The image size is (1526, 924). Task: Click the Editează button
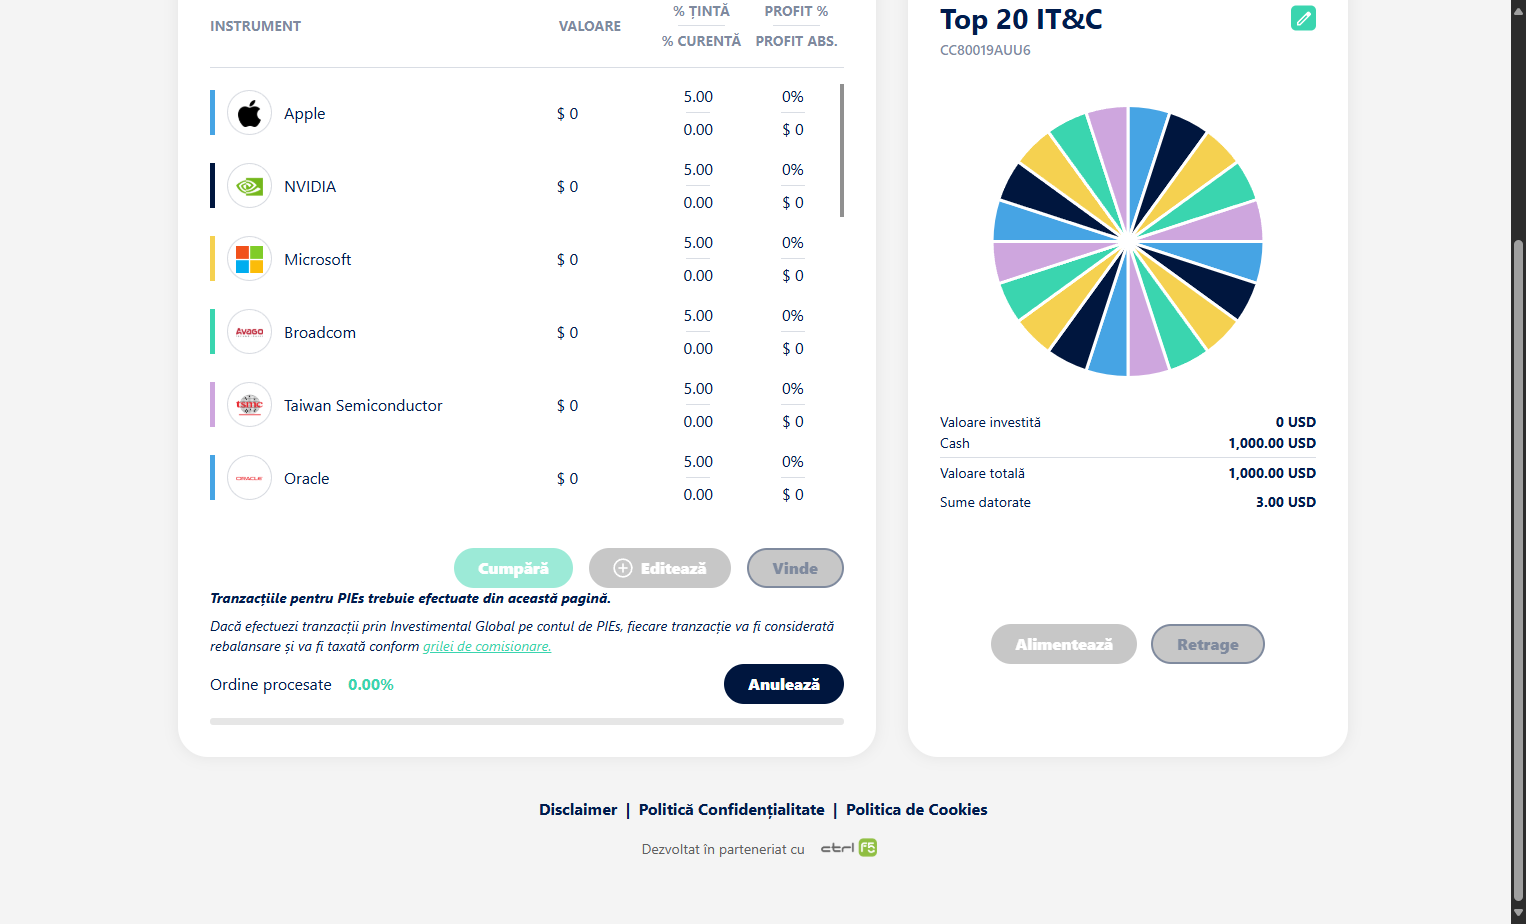660,568
